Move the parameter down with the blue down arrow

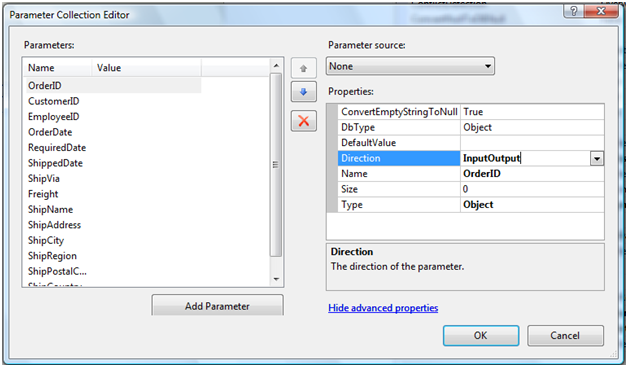(x=304, y=92)
